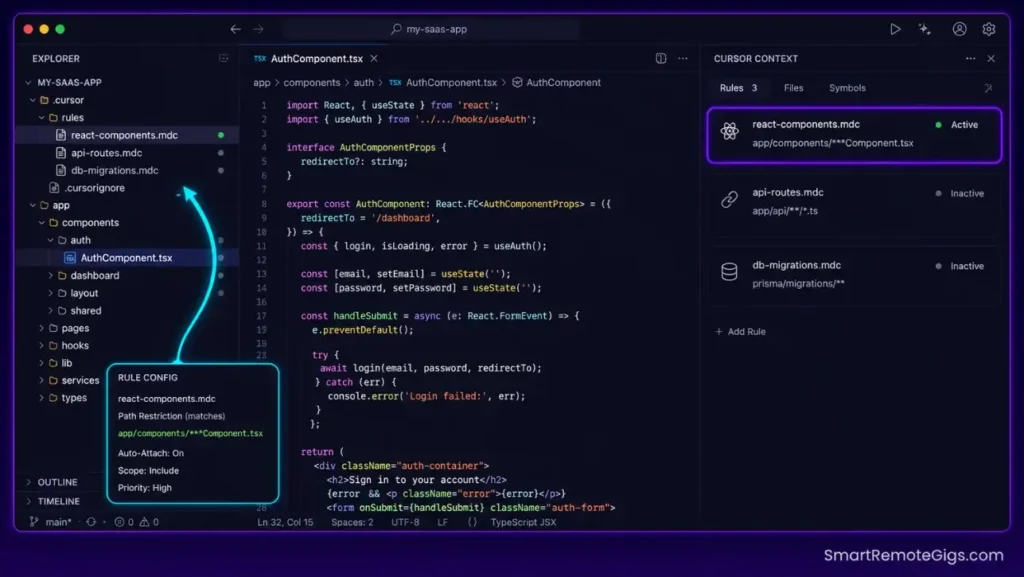Click the LF line ending status entry
The width and height of the screenshot is (1024, 577).
tap(442, 522)
